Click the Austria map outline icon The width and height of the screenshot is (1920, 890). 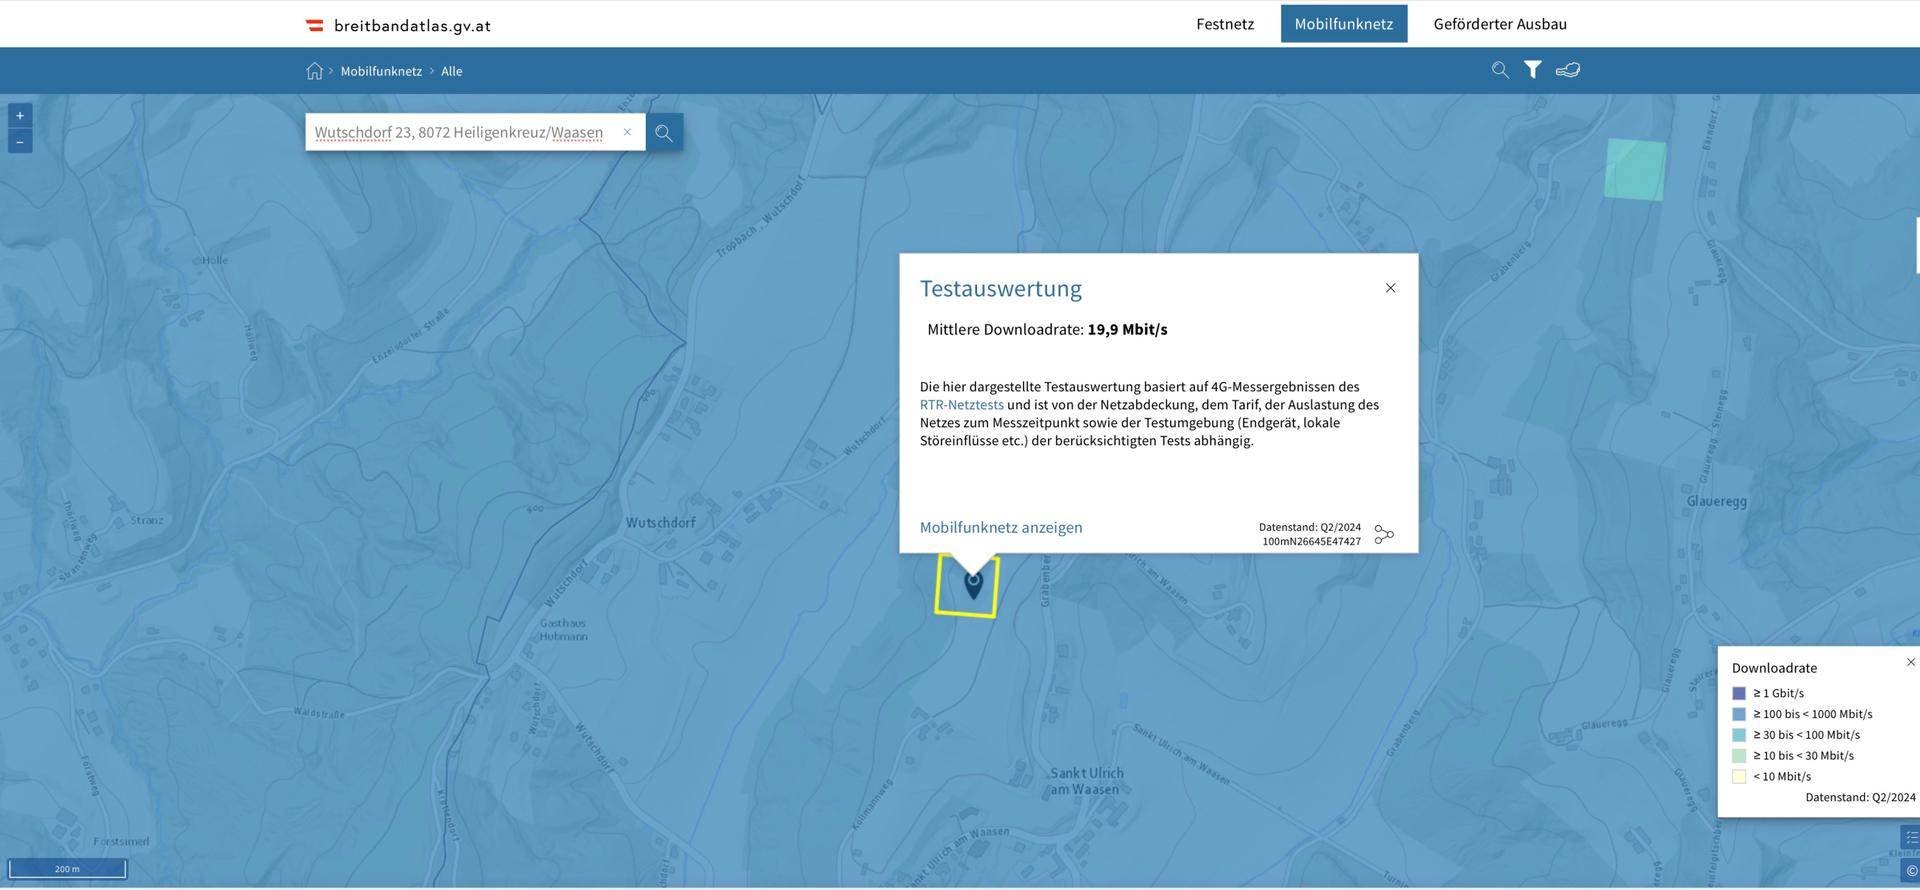(1567, 70)
